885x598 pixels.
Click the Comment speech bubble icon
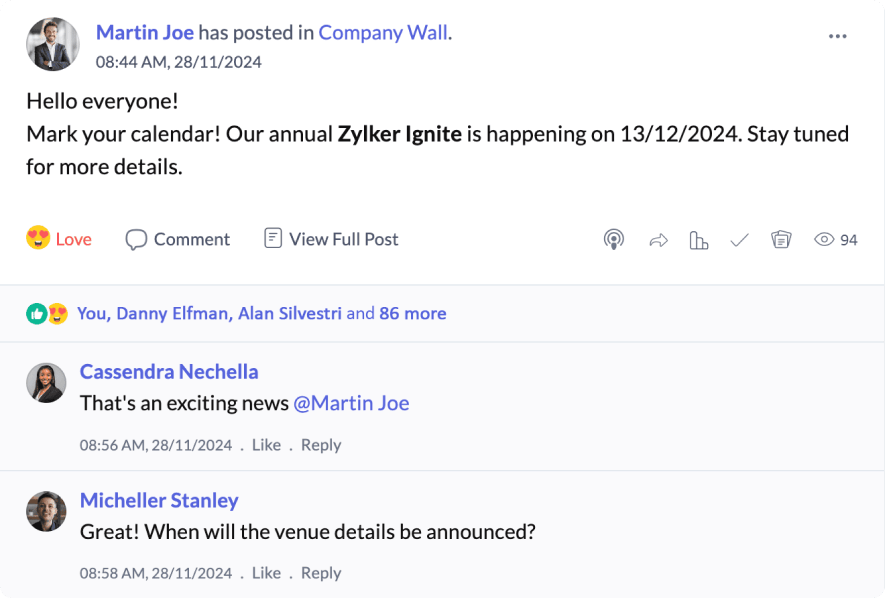click(x=136, y=240)
